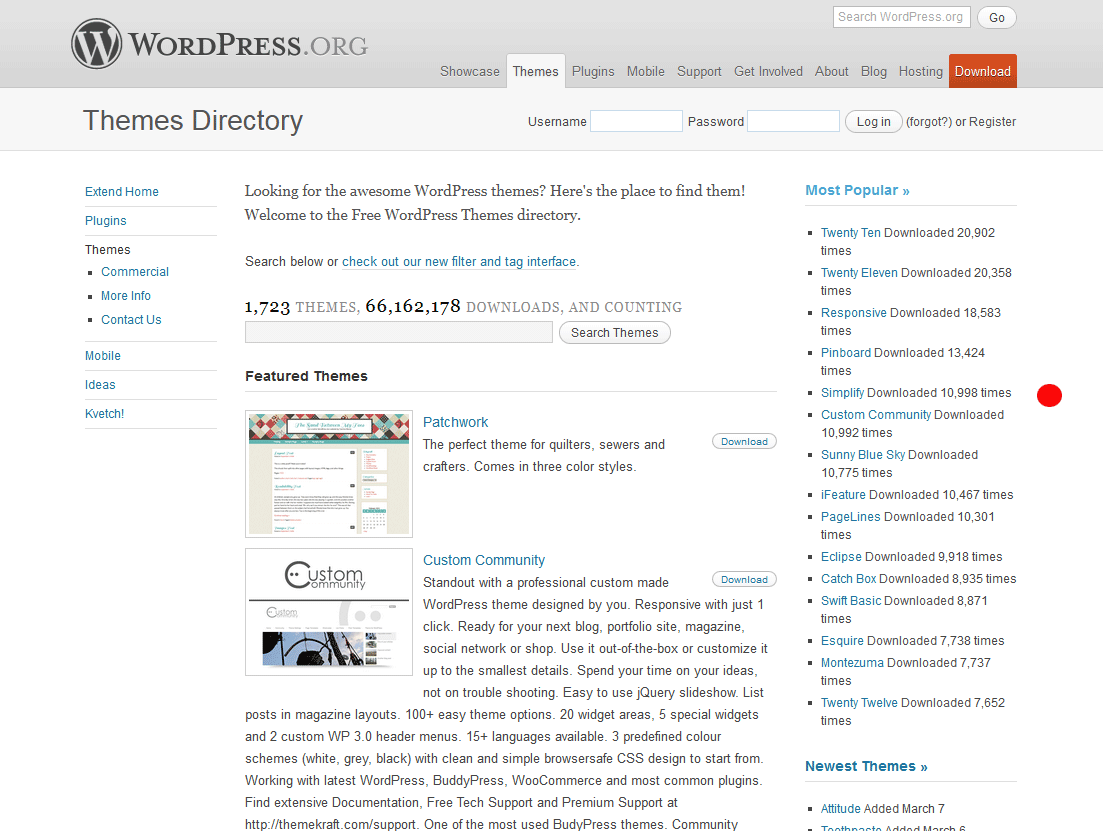Open Twenty Ten in Most Popular
This screenshot has width=1103, height=831.
[x=850, y=232]
